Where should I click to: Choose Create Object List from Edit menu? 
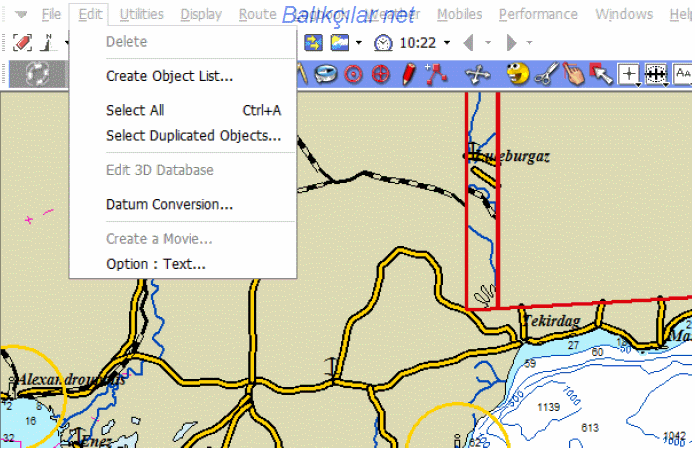[x=169, y=76]
